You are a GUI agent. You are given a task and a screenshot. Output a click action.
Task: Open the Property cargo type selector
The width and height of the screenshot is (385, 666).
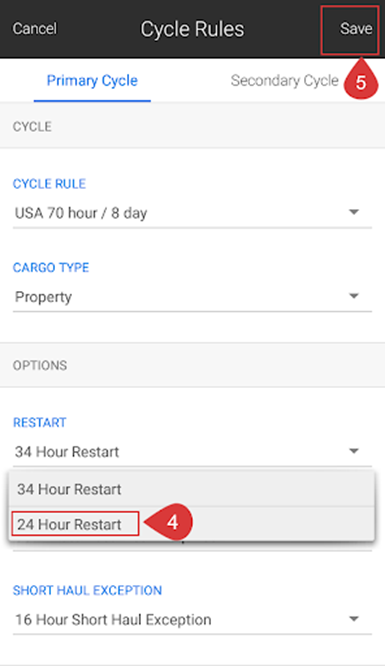tap(192, 297)
